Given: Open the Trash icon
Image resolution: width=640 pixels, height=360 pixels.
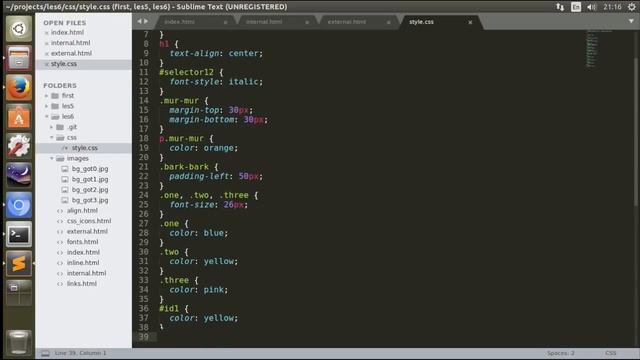Looking at the screenshot, I should [19, 342].
